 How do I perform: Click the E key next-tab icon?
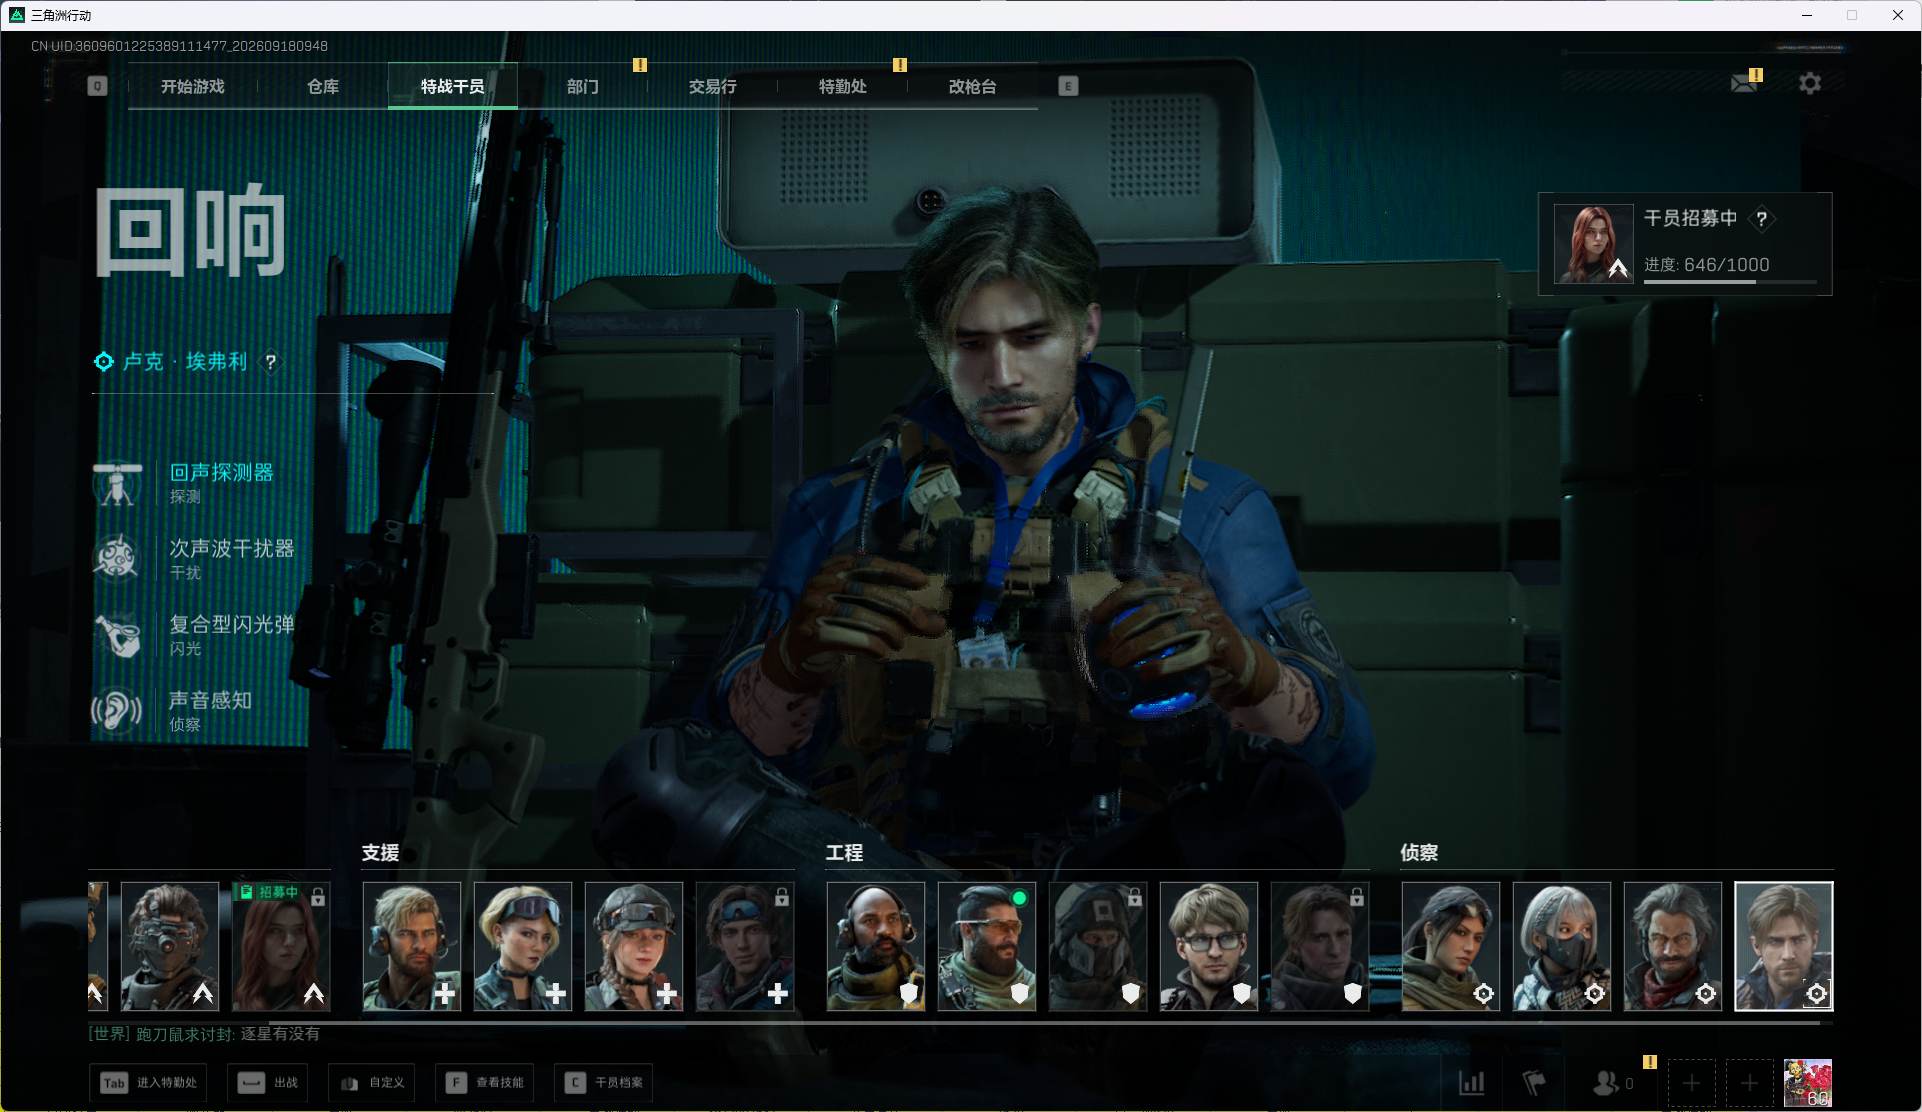(1068, 86)
